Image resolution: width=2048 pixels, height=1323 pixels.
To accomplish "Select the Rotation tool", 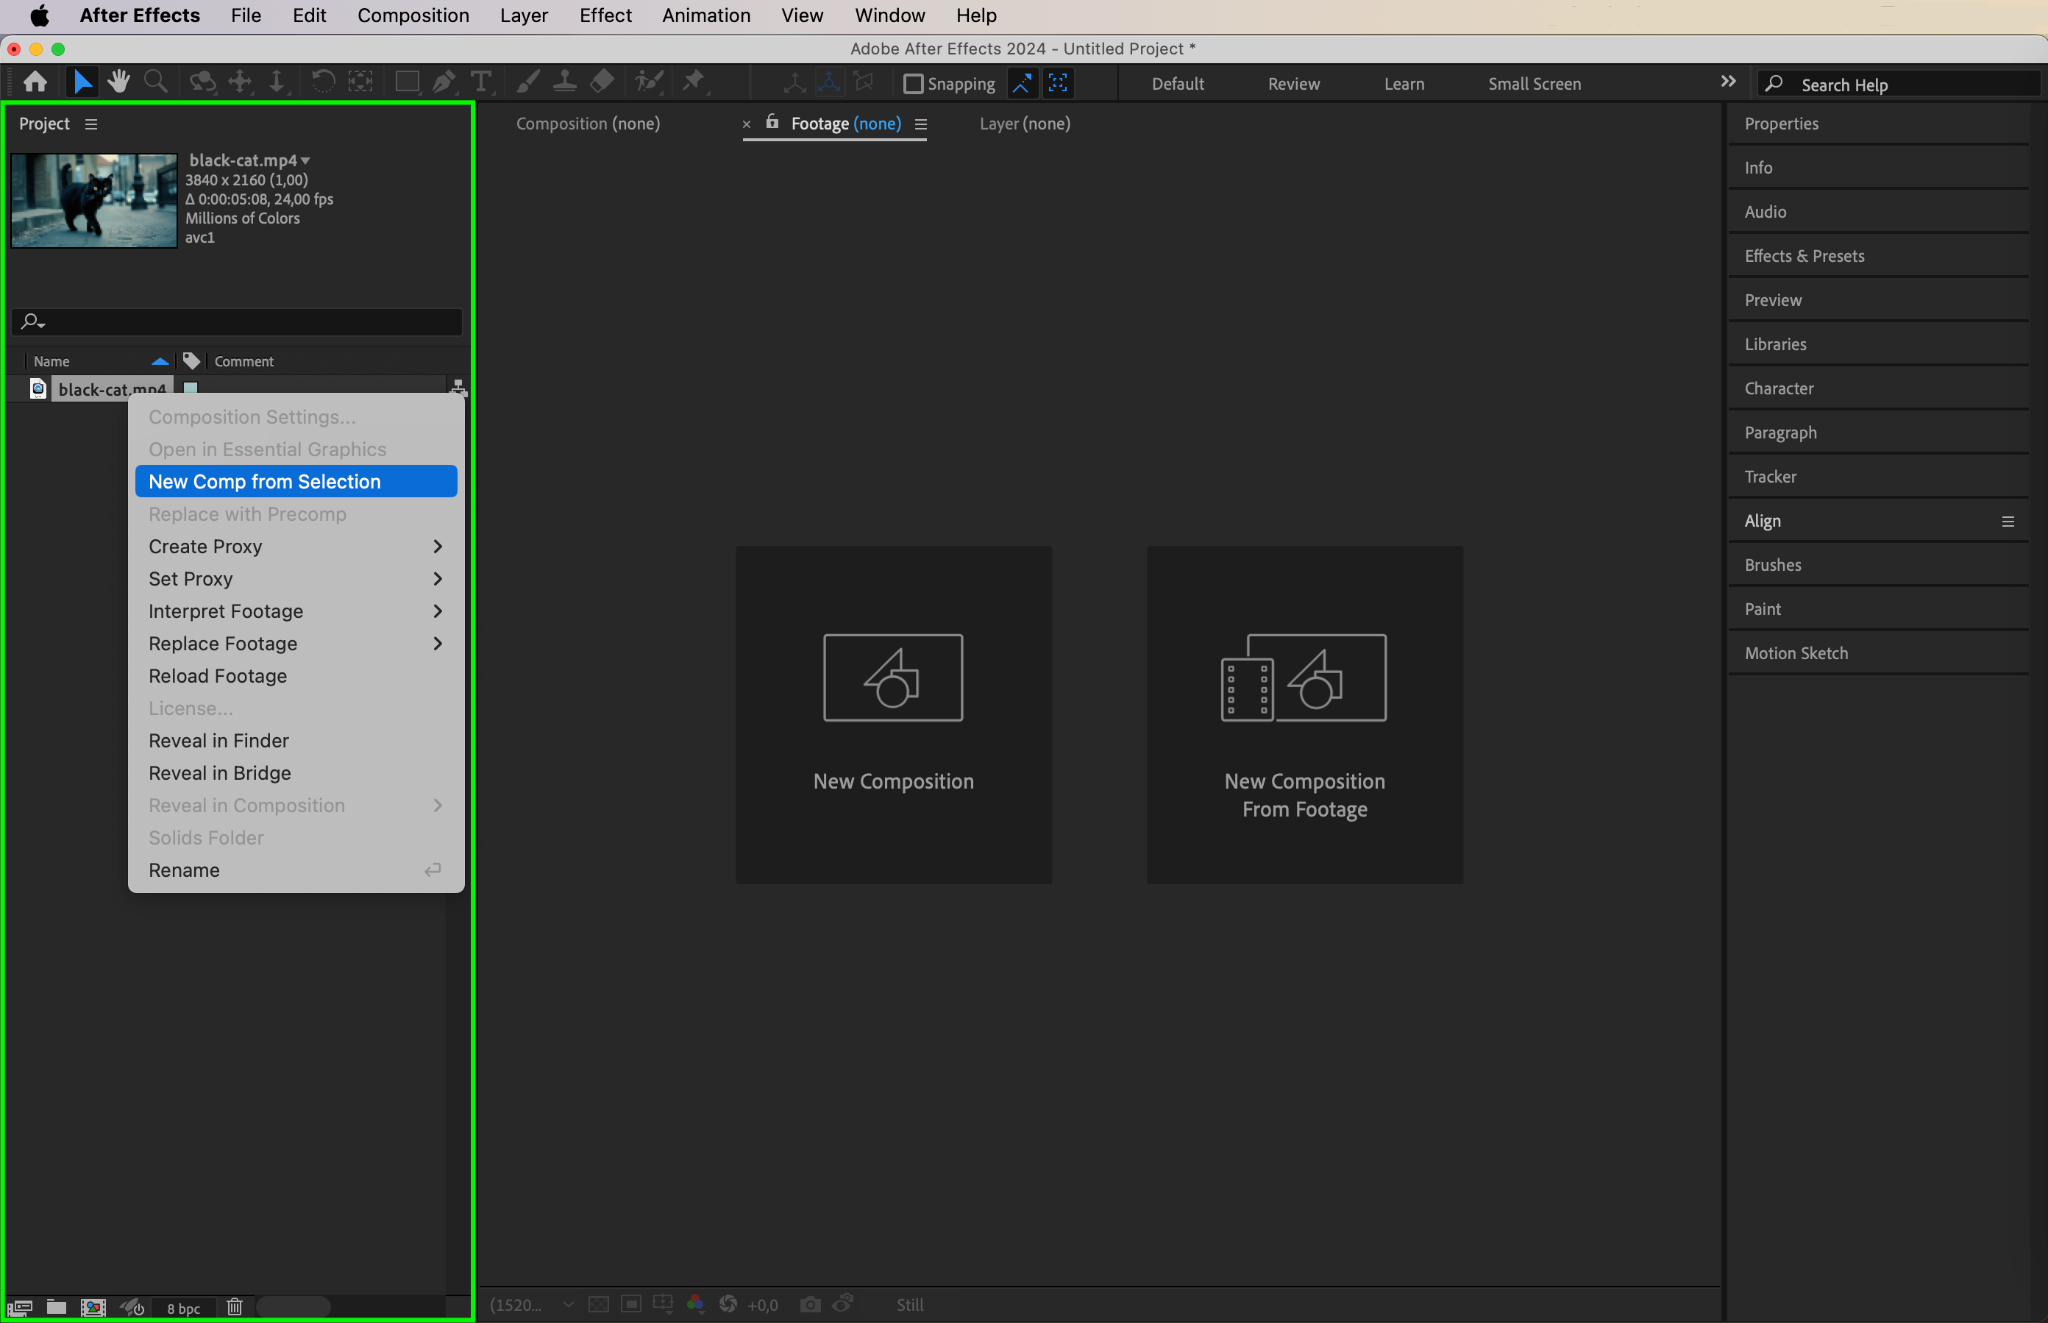I will coord(322,82).
